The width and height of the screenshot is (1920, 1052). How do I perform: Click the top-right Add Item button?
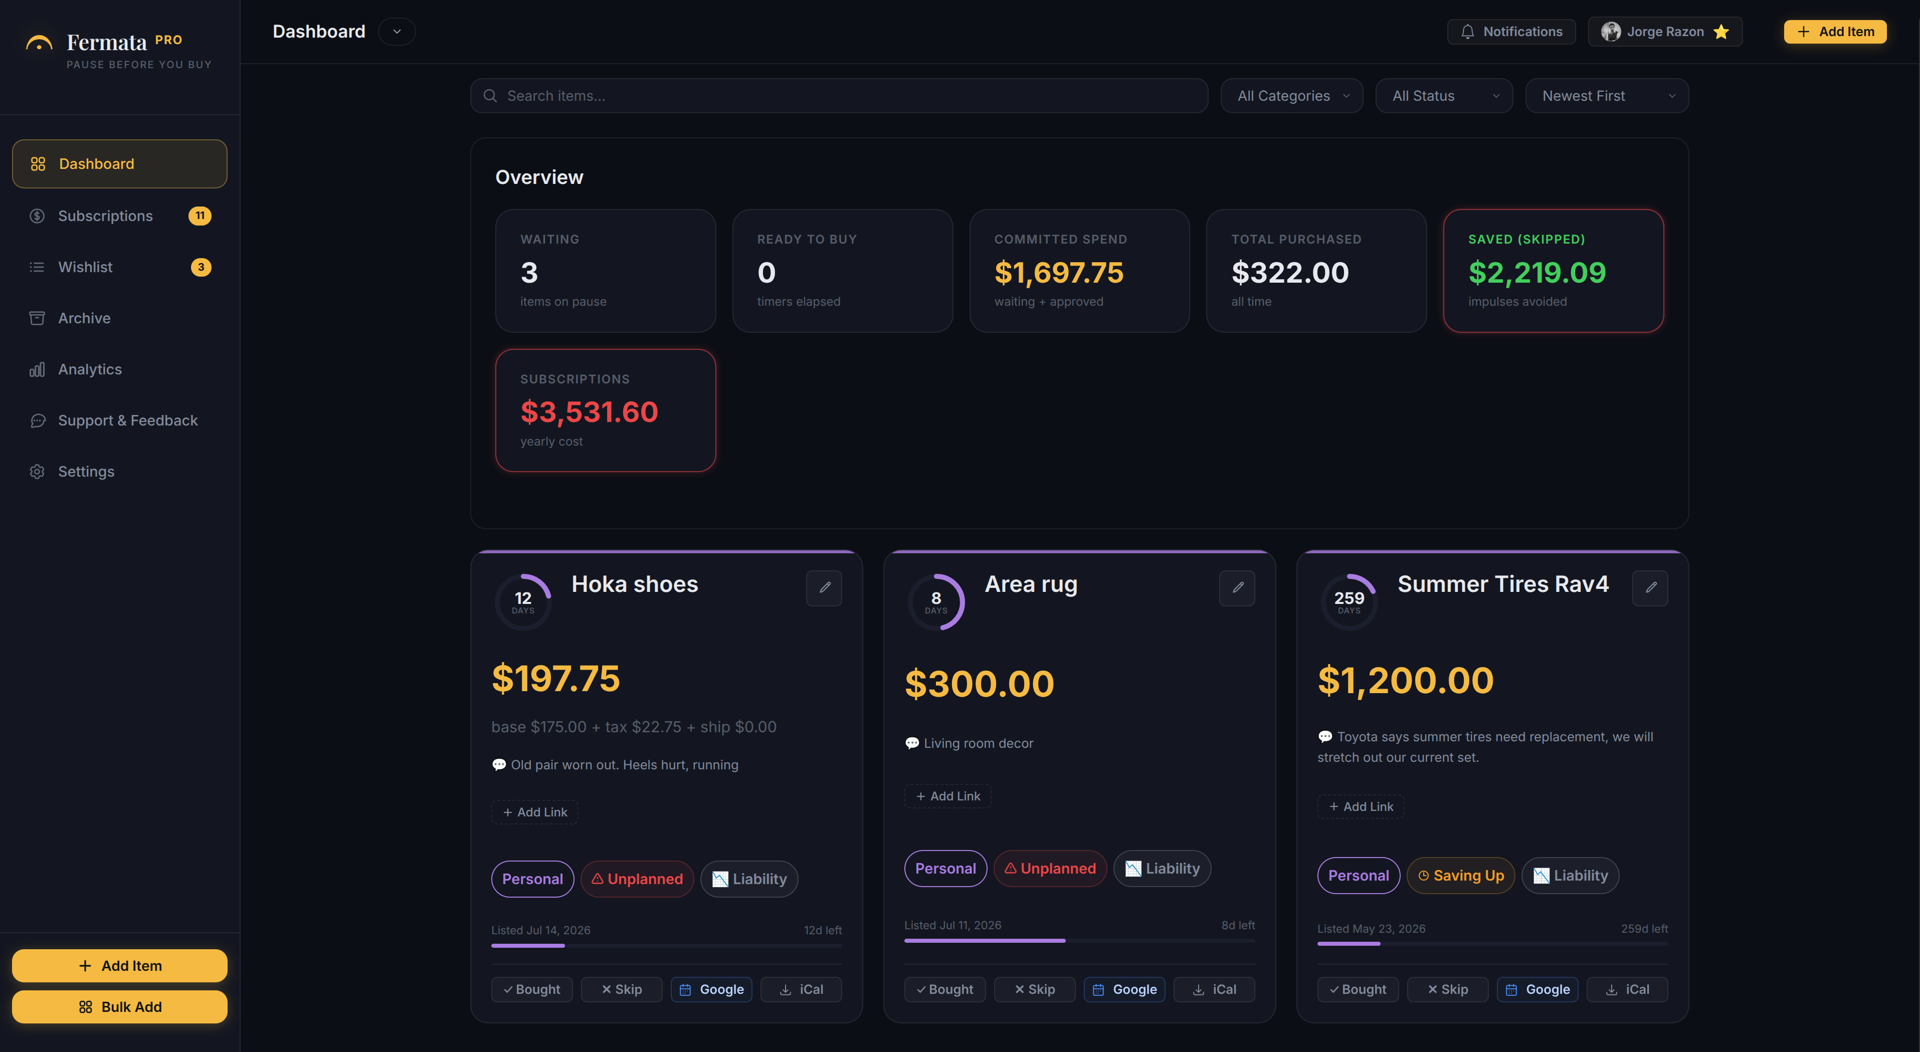click(x=1835, y=32)
